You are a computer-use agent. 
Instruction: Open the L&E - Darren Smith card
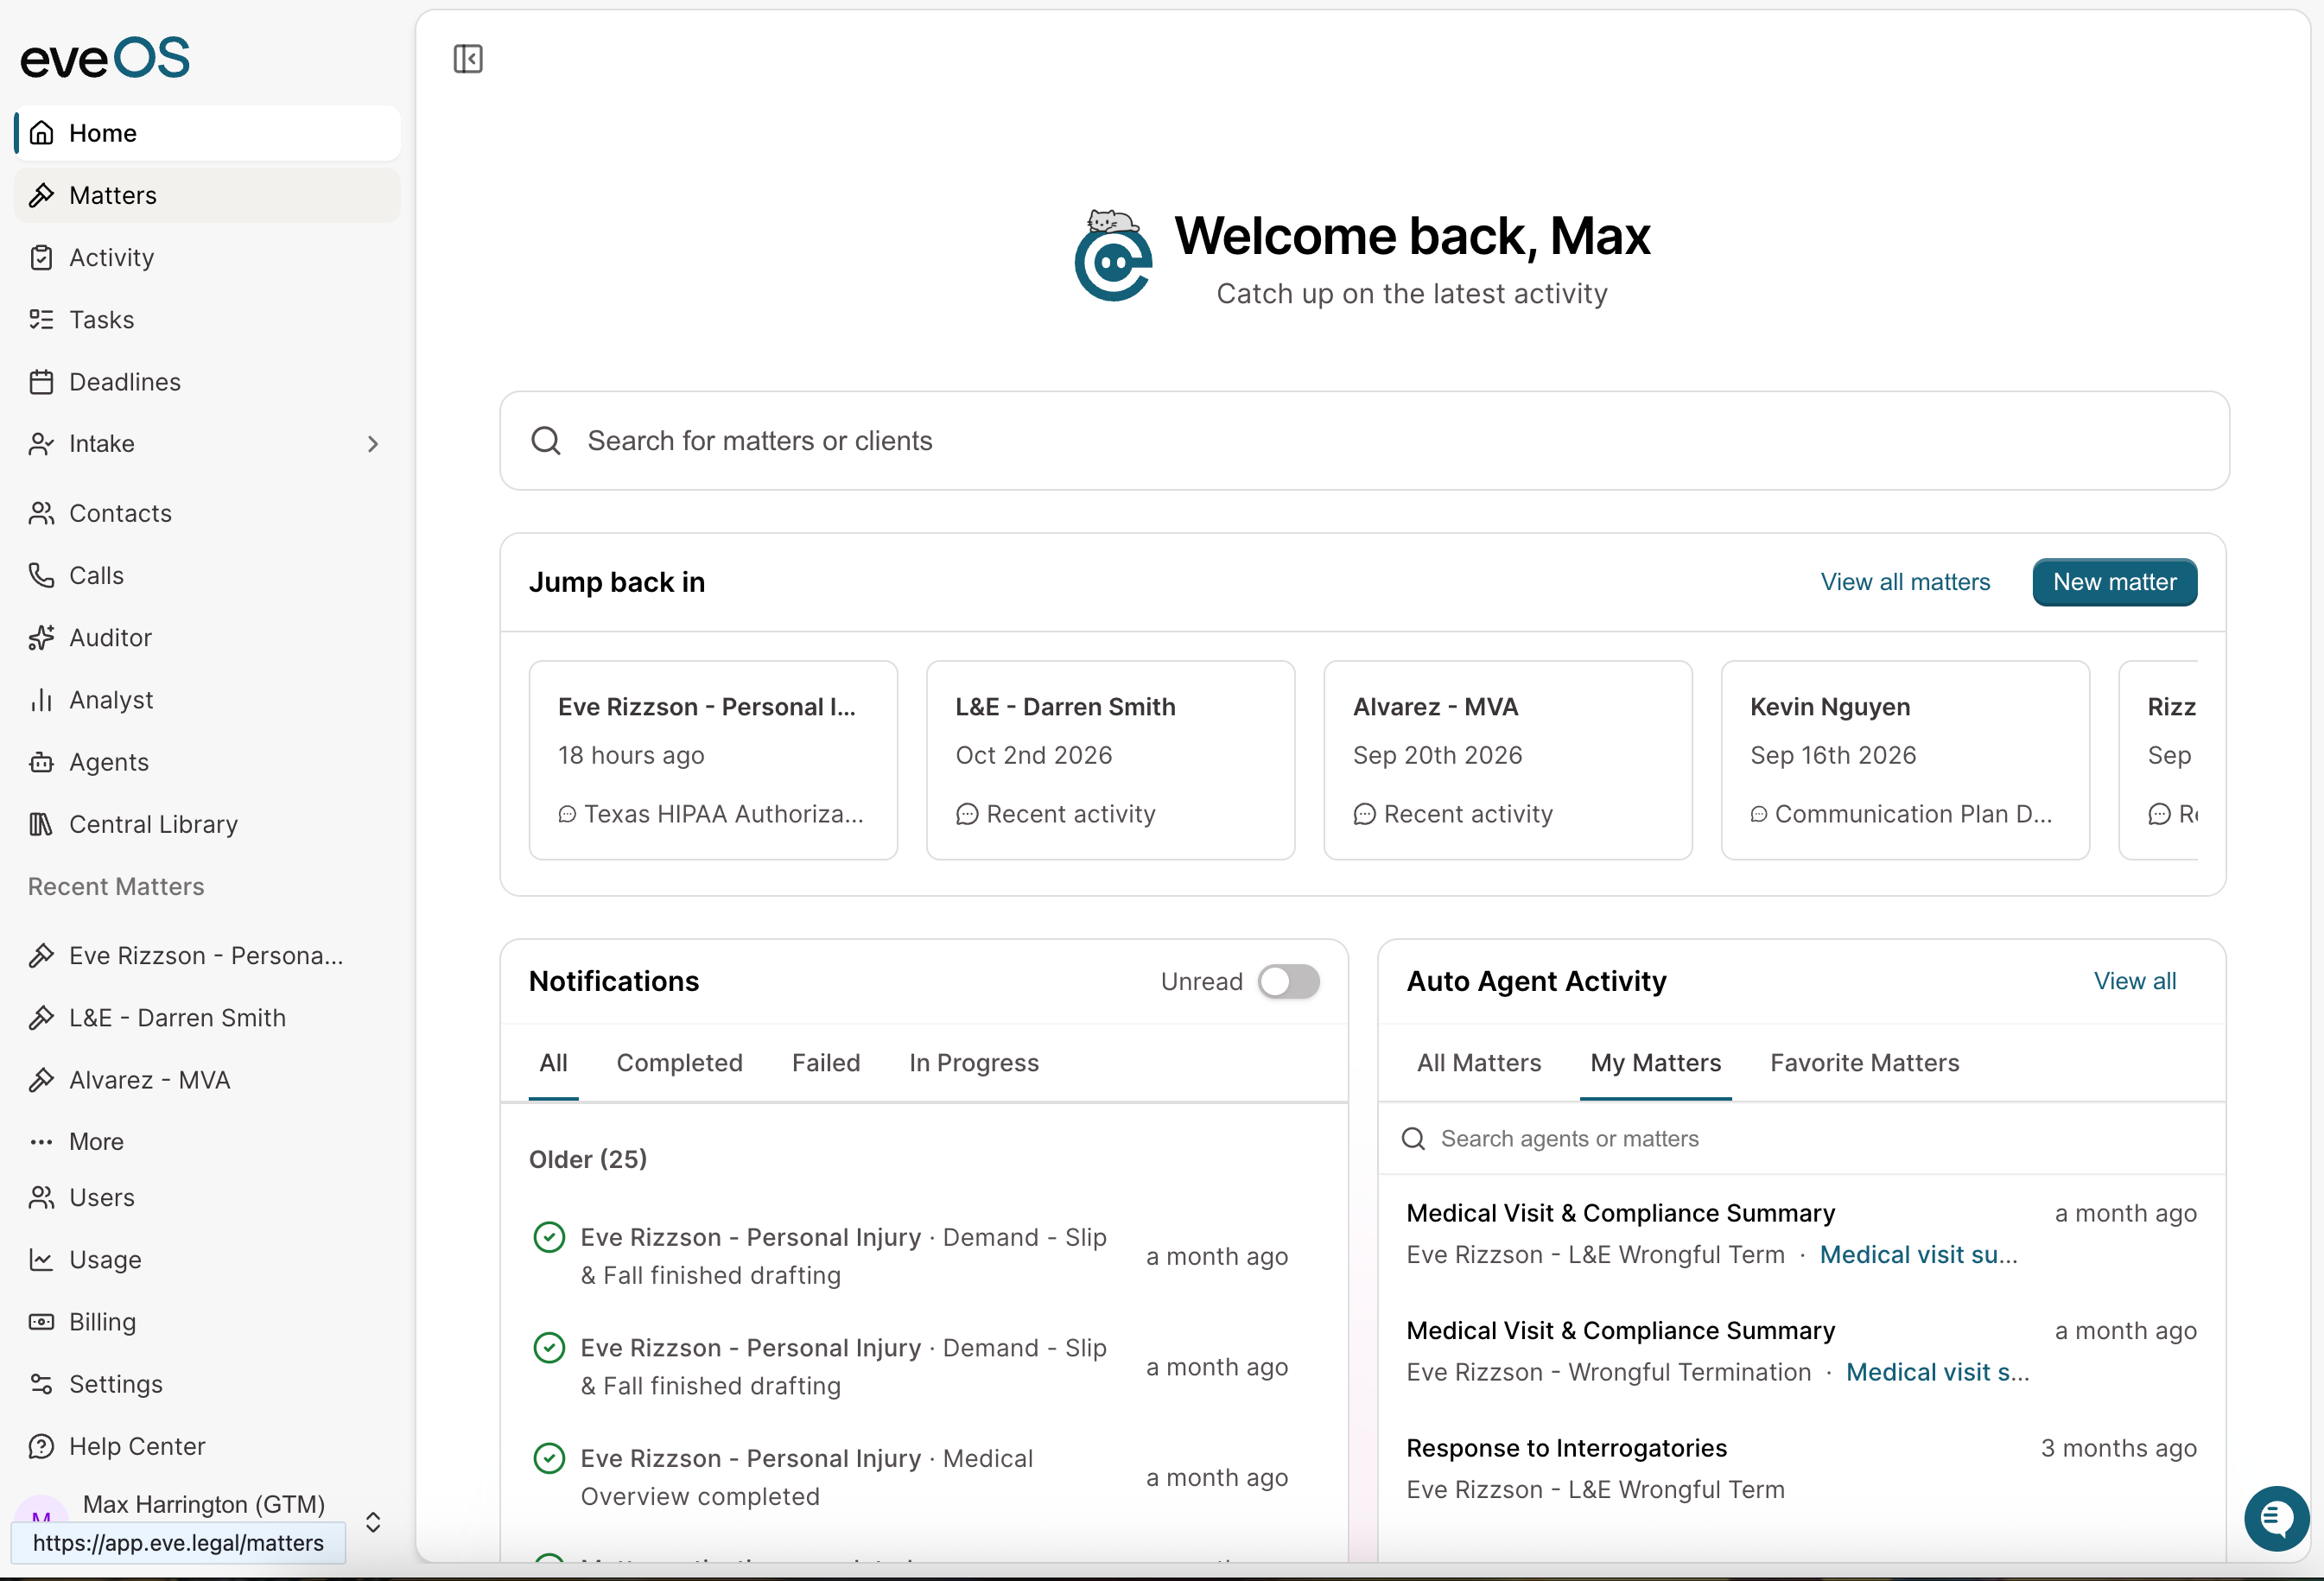point(1110,759)
